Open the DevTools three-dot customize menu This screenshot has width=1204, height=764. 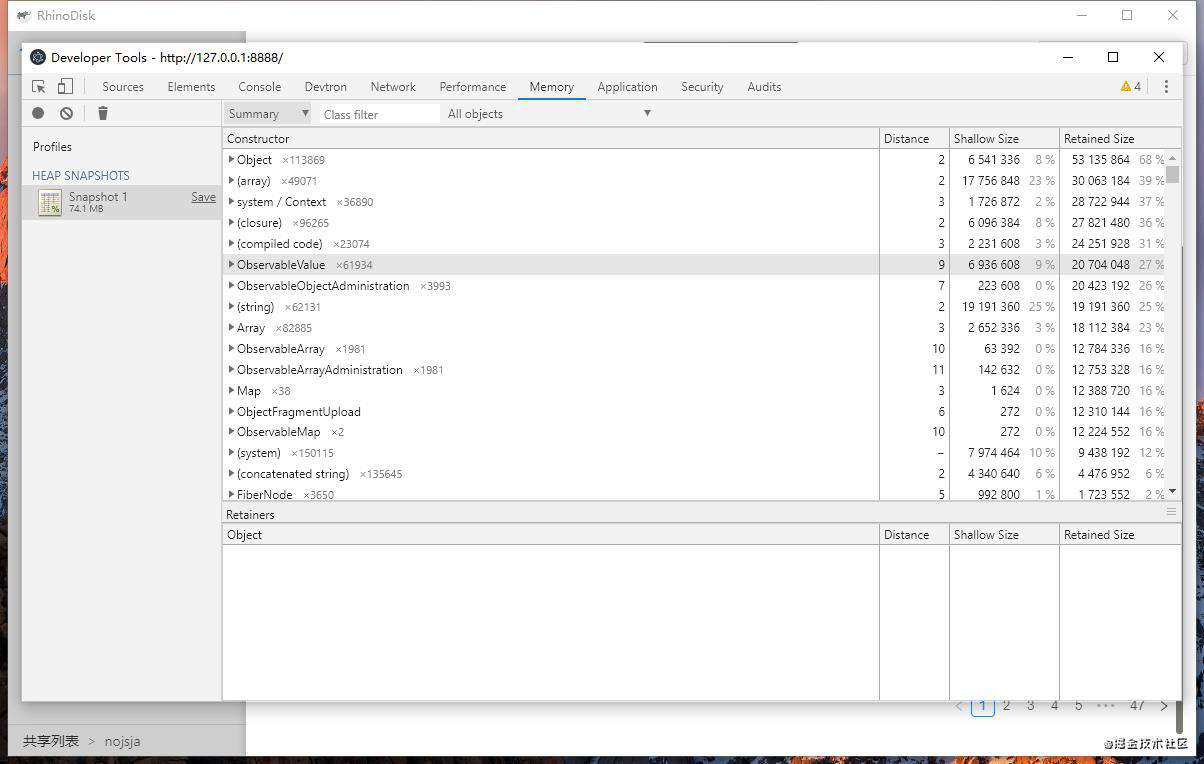(1166, 87)
